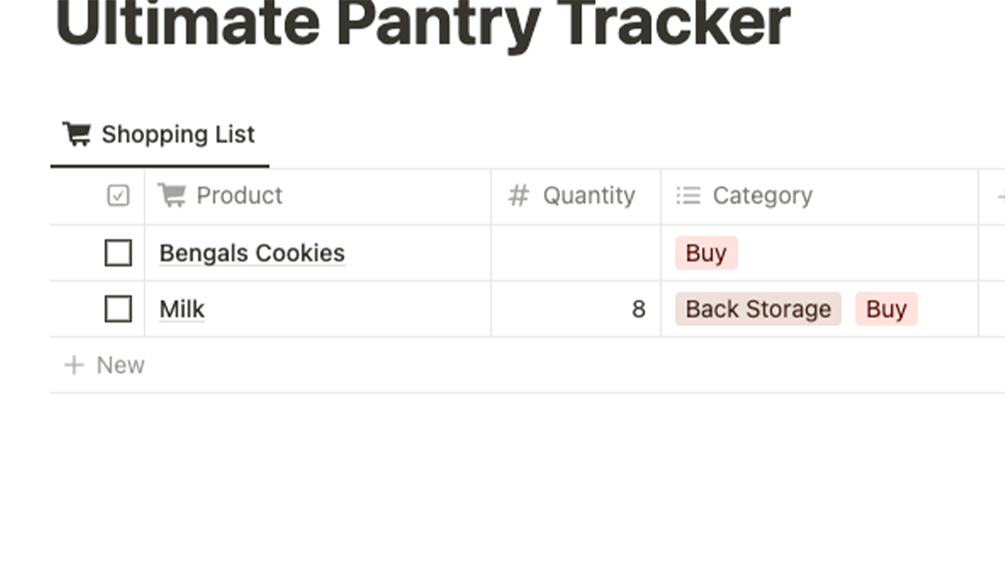Add a new row with New button
This screenshot has height=565, width=1005.
pyautogui.click(x=105, y=365)
